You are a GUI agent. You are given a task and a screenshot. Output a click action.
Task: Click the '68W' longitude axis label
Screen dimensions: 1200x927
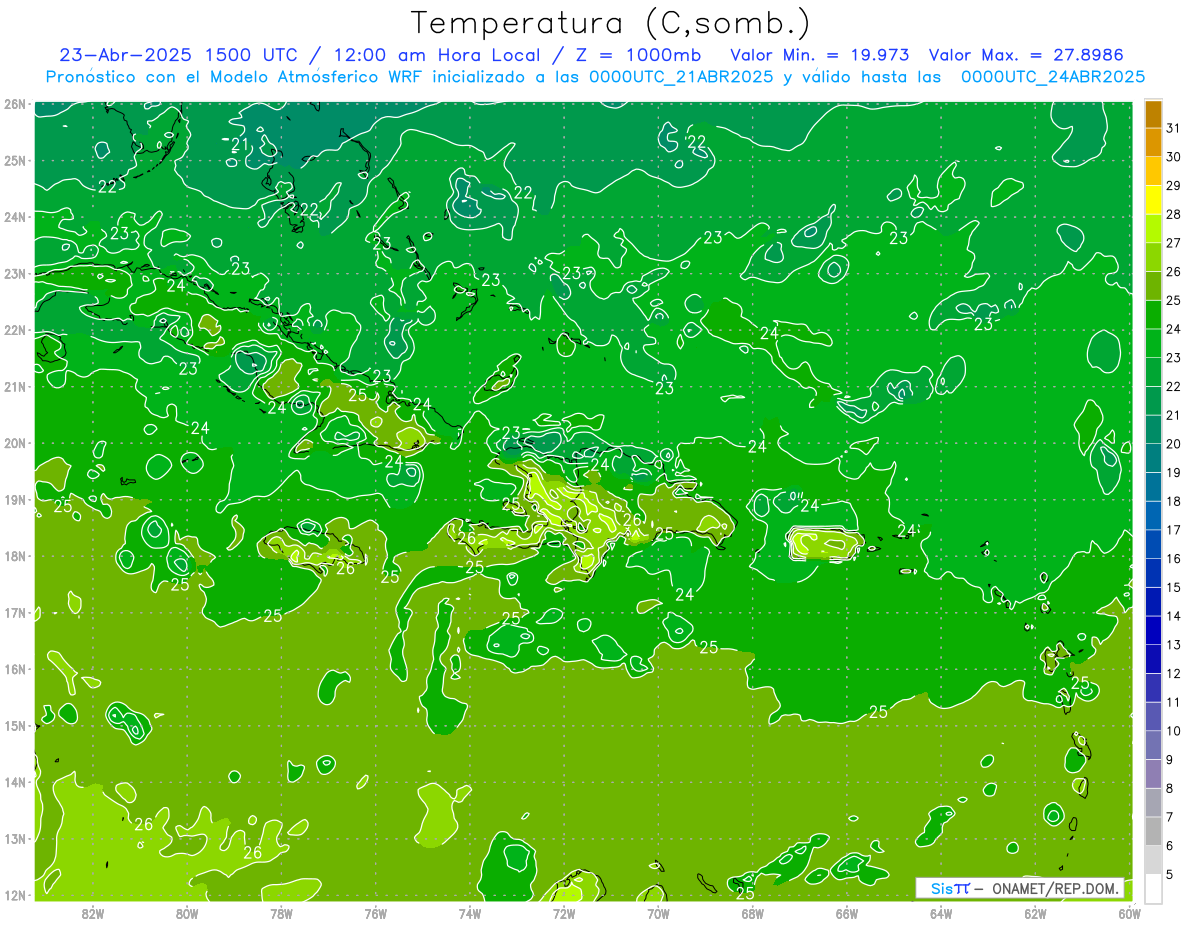coord(753,913)
